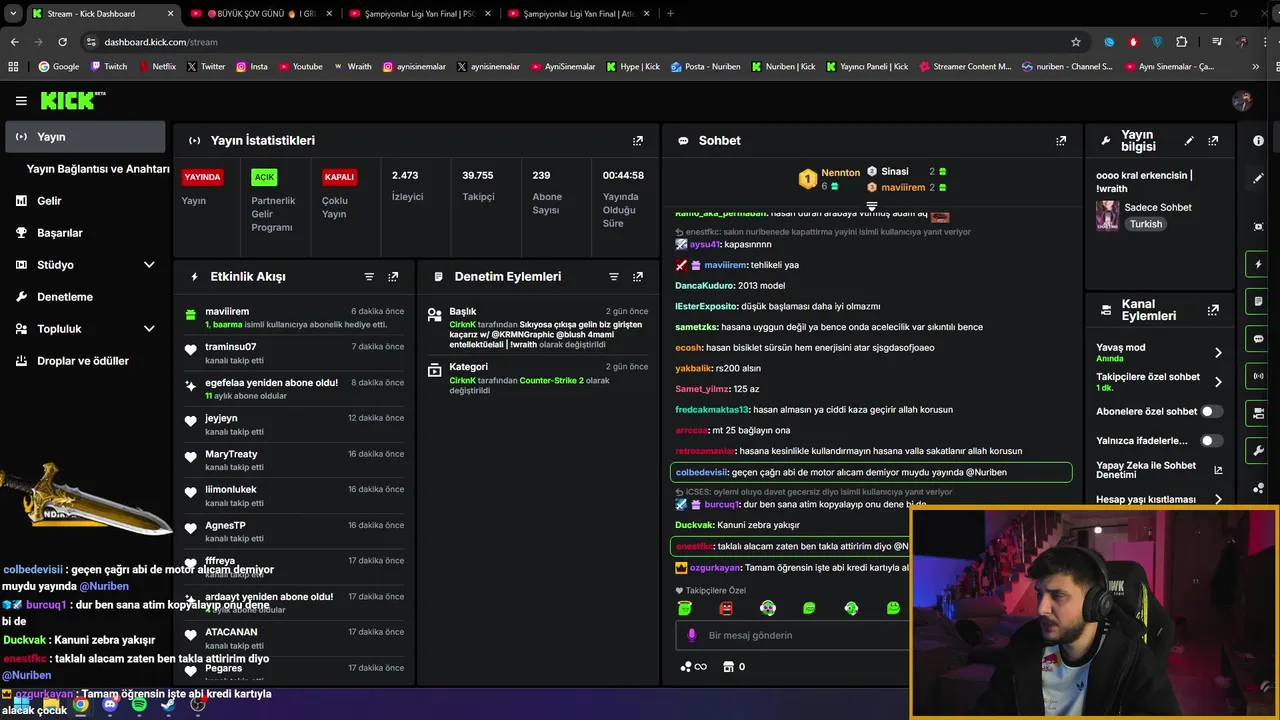Viewport: 1280px width, 720px height.
Task: Click the speech bubble icon in right rail
Action: (x=1258, y=339)
